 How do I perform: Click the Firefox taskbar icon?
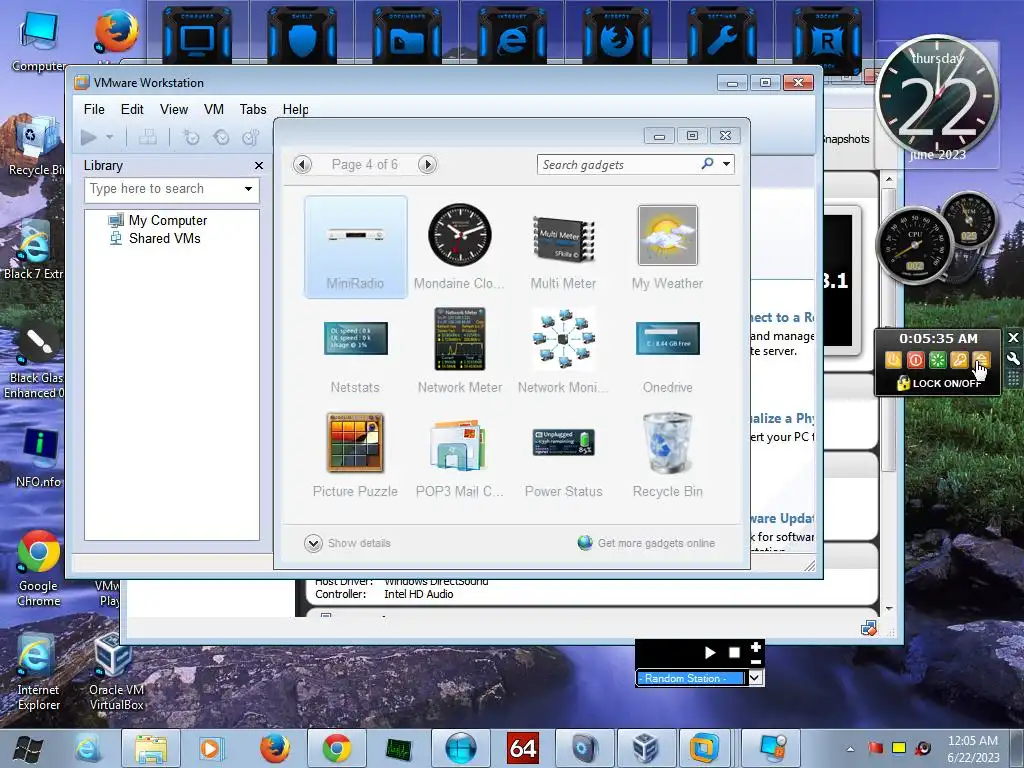(x=275, y=748)
